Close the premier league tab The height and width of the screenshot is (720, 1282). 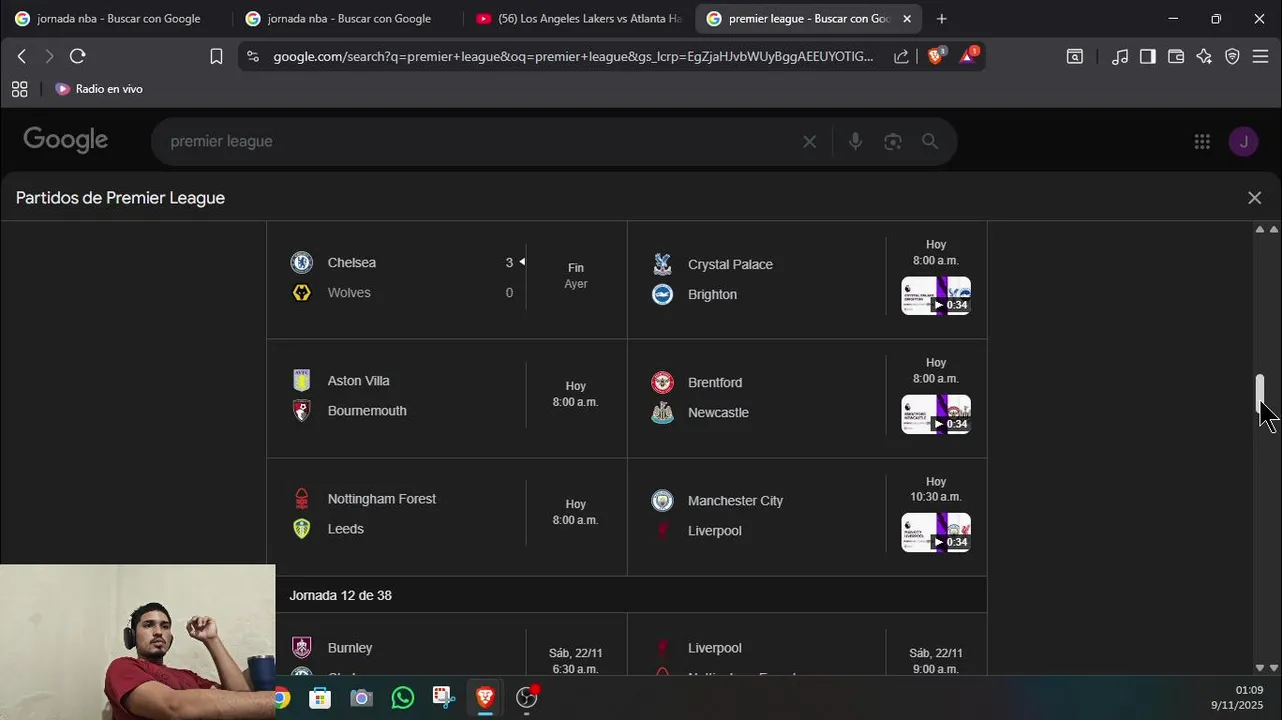click(x=907, y=19)
